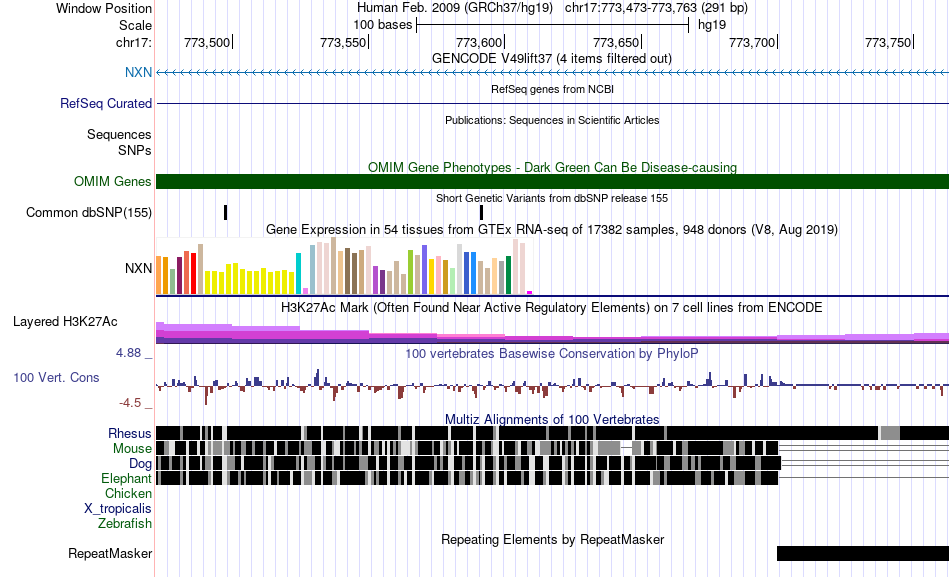Click the X_tropicalis alignment label
The height and width of the screenshot is (577, 950).
118,509
